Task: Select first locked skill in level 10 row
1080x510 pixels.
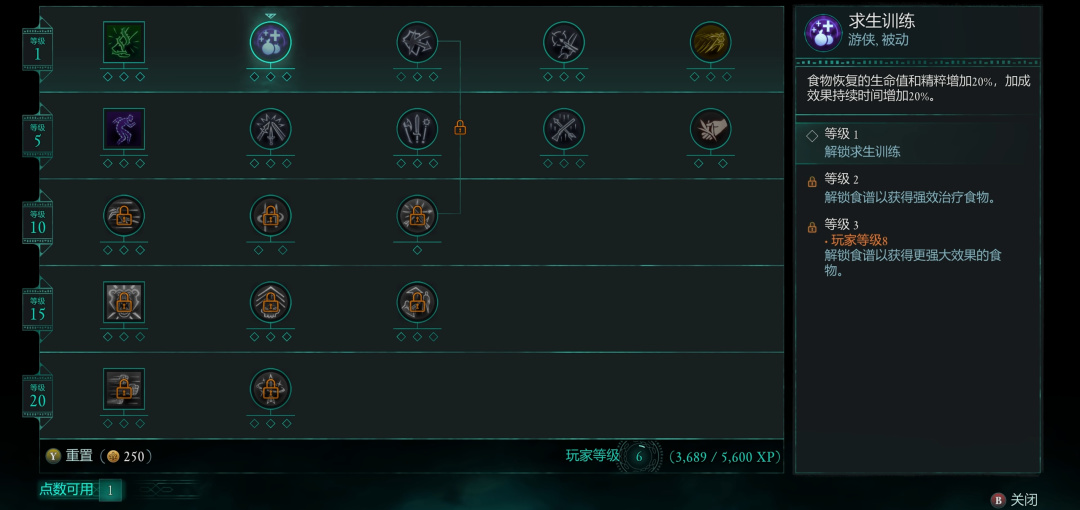Action: coord(124,216)
